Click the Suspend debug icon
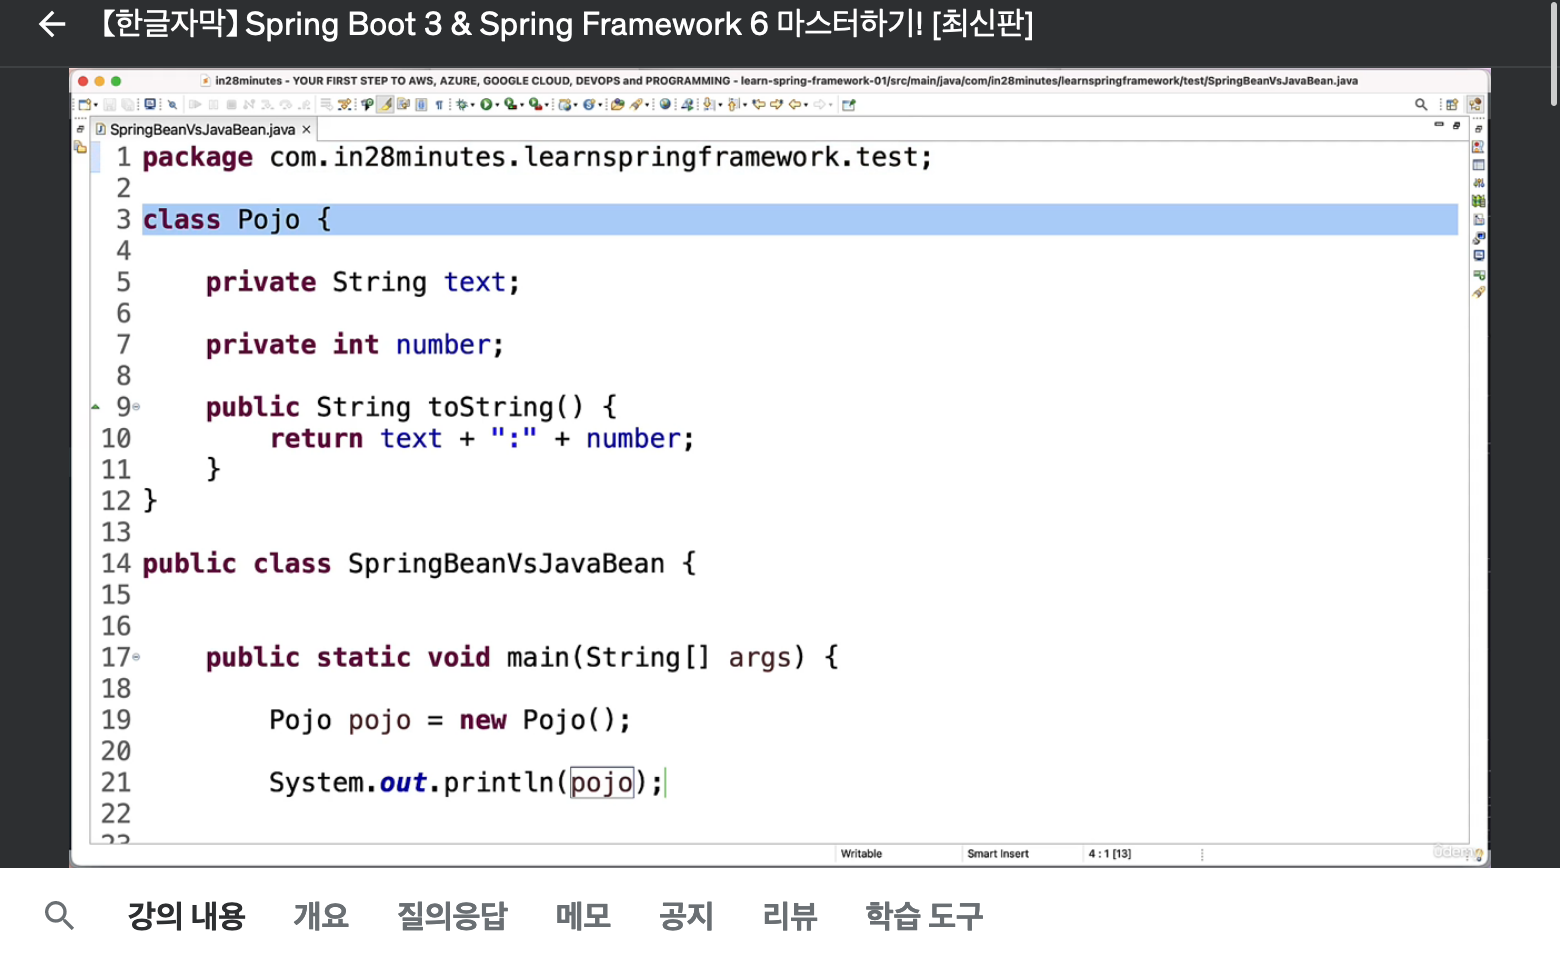The image size is (1560, 960). (x=213, y=104)
